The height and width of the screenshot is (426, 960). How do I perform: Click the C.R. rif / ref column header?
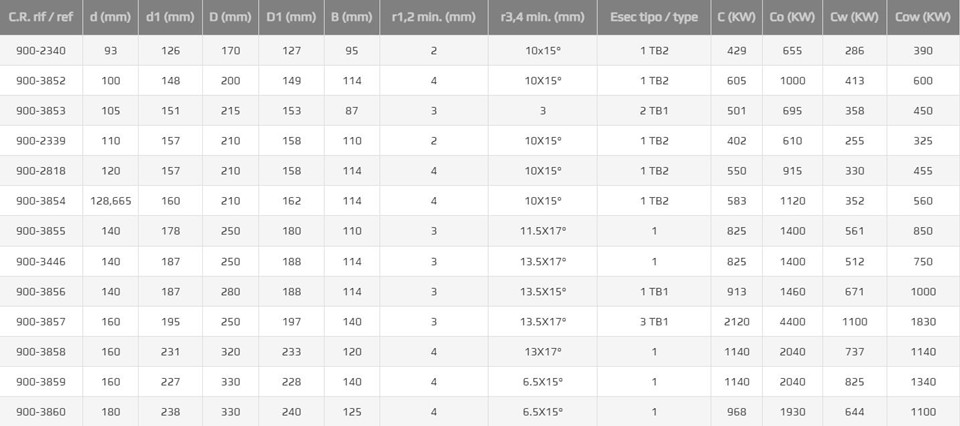coord(41,17)
